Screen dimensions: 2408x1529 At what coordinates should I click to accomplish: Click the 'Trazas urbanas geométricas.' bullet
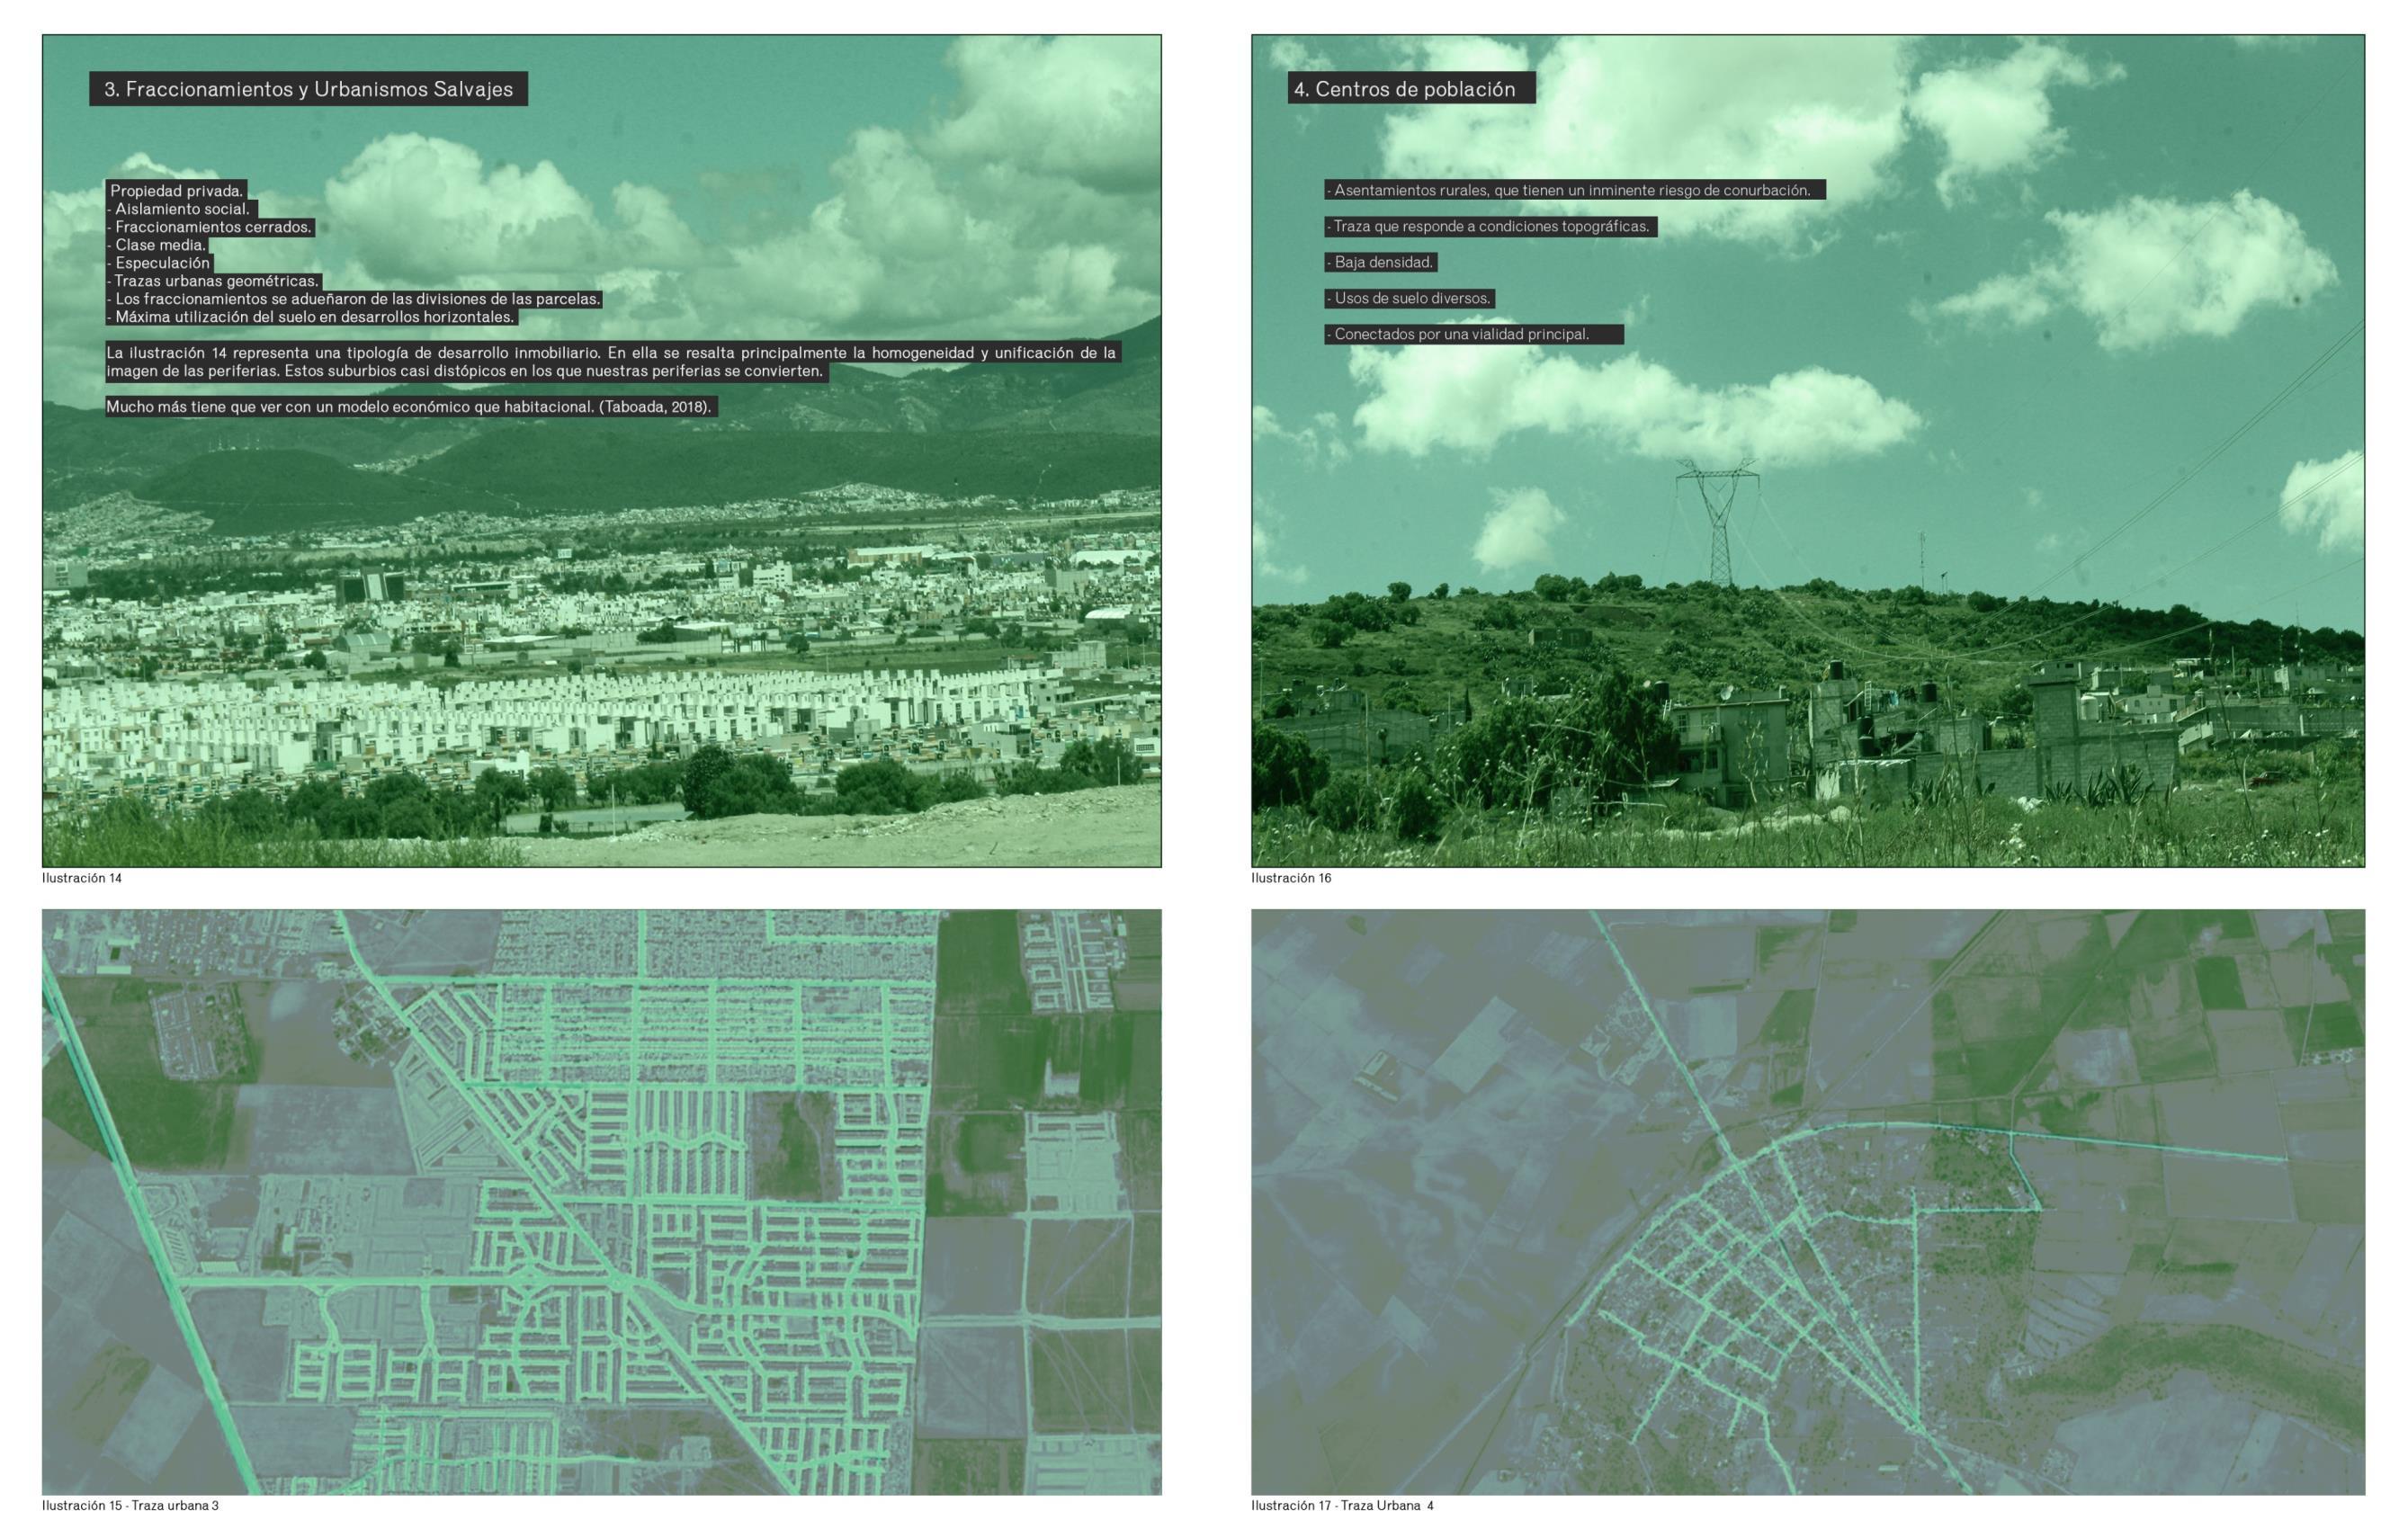tap(215, 281)
